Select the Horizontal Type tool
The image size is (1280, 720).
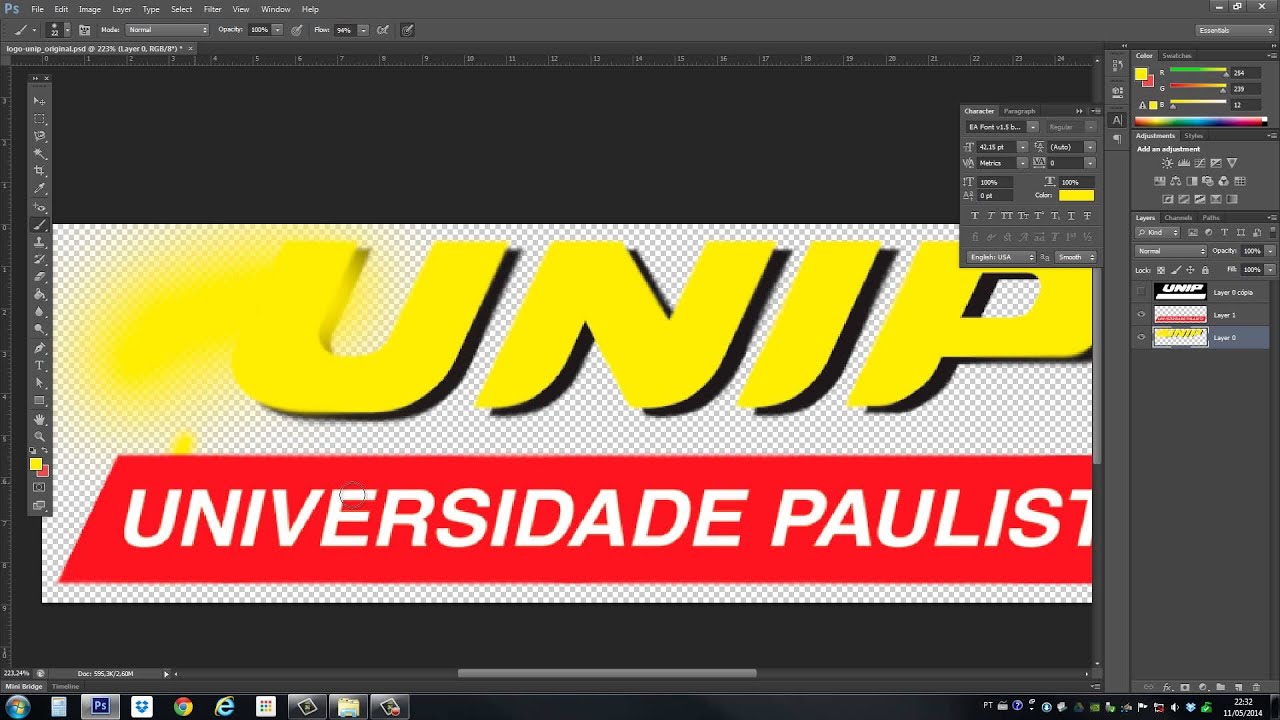(x=40, y=366)
